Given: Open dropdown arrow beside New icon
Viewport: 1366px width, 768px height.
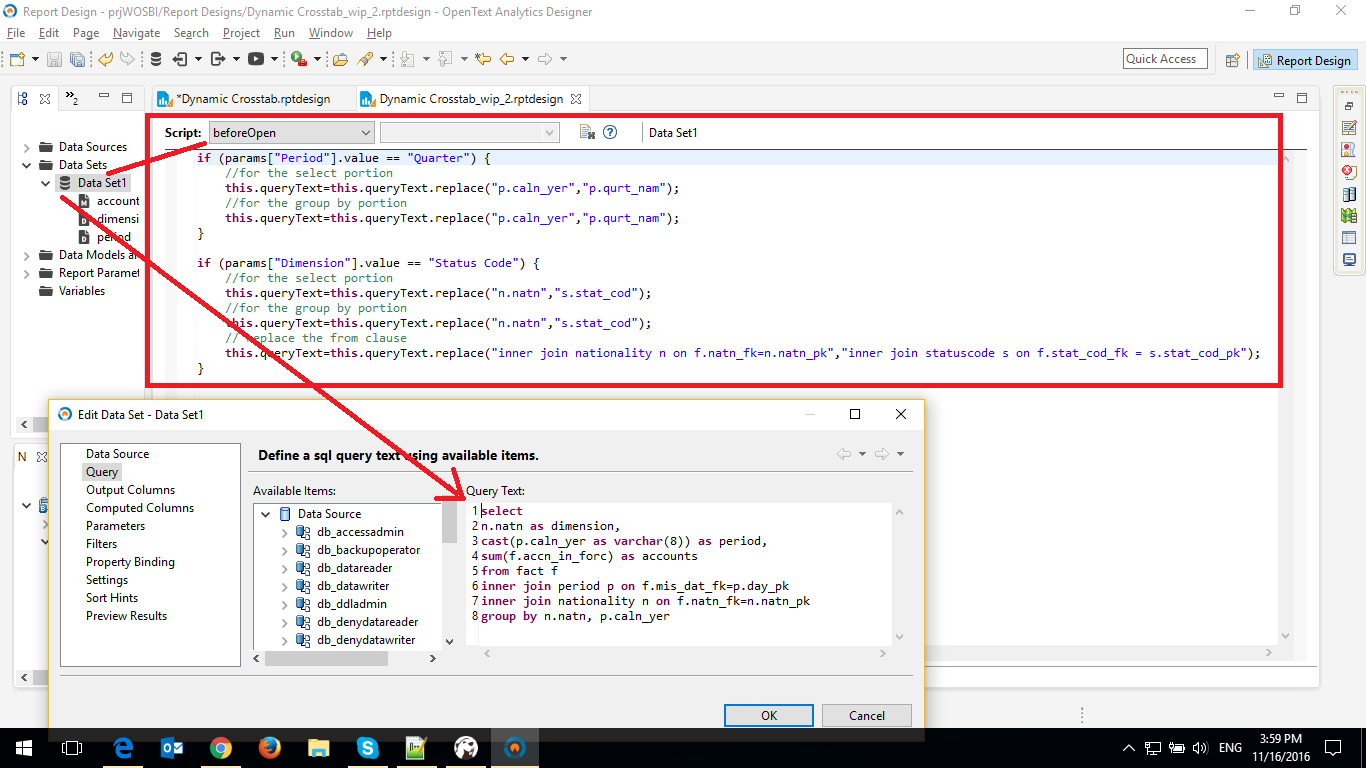Looking at the screenshot, I should pos(35,59).
